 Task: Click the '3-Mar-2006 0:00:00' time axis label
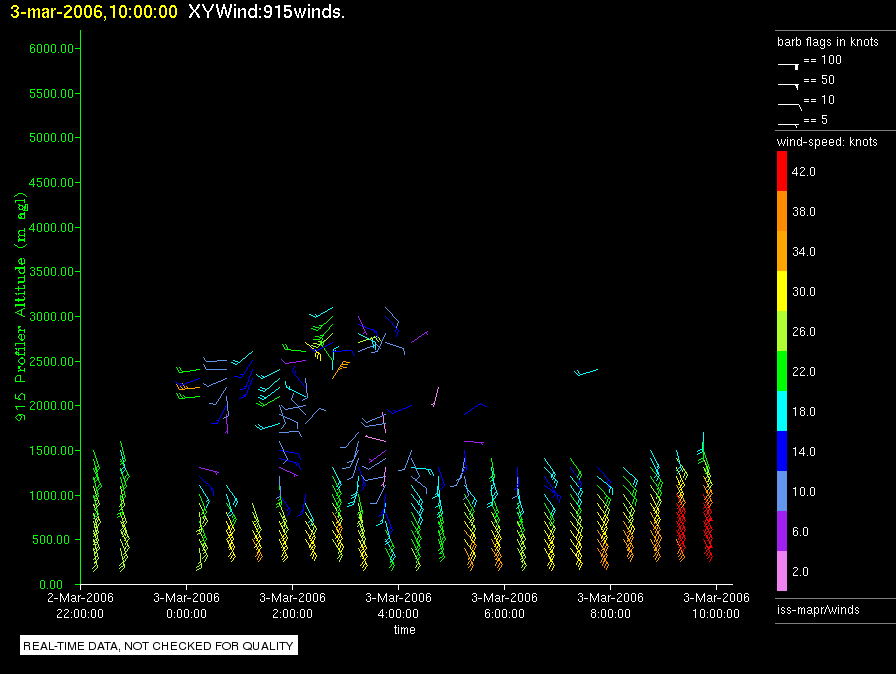point(186,605)
